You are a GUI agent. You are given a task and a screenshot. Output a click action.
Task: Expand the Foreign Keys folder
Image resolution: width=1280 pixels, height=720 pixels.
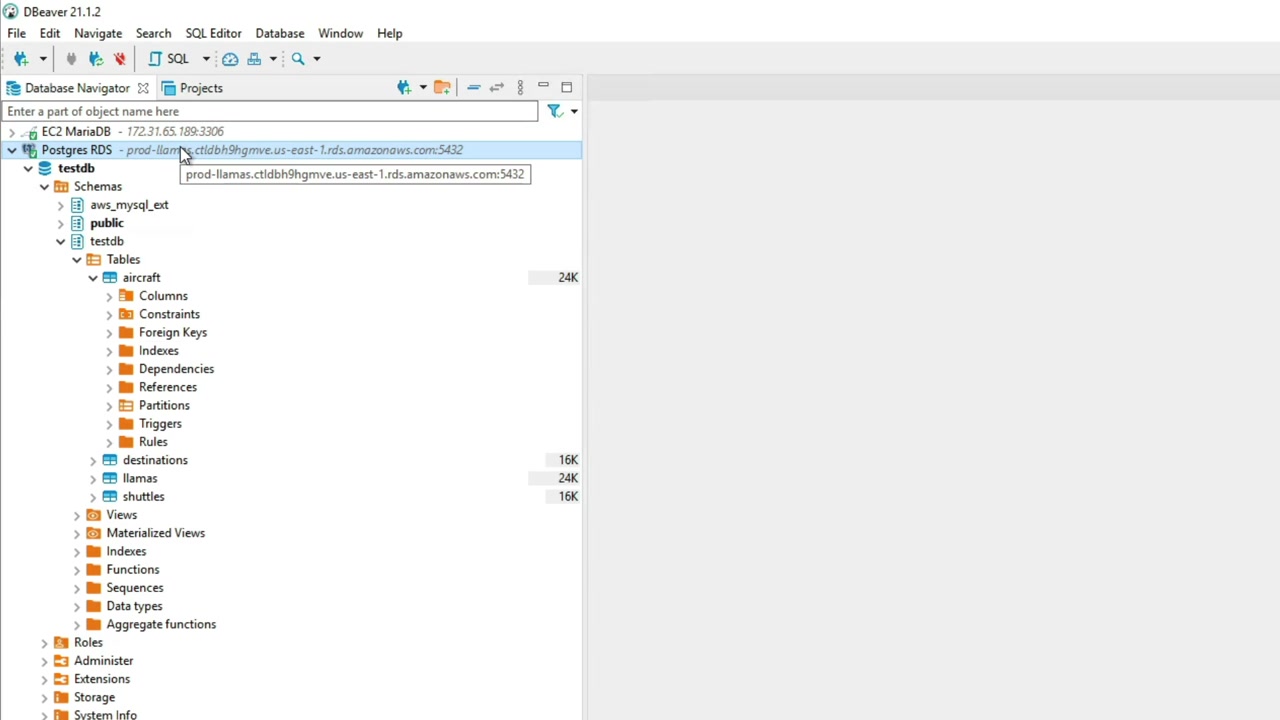[x=109, y=332]
